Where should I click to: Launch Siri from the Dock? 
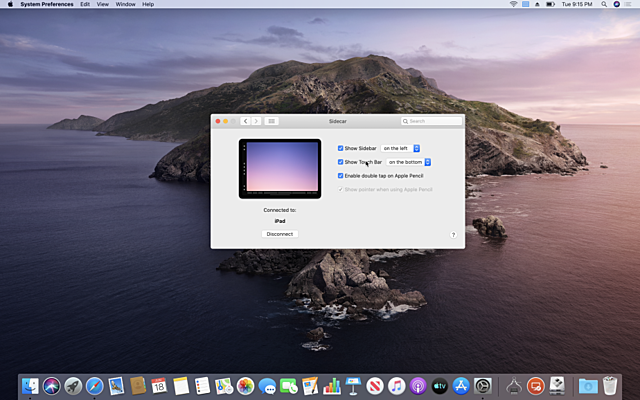tap(52, 386)
